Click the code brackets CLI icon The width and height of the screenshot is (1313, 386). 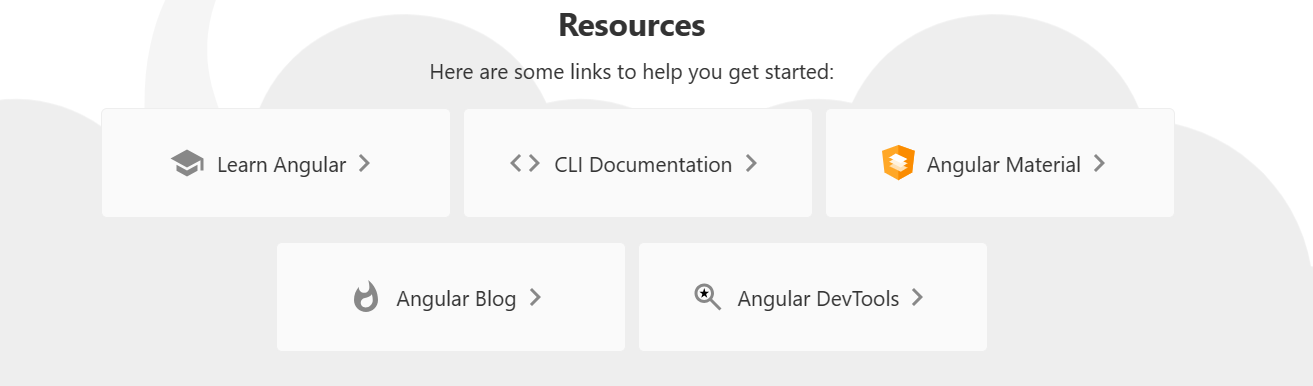[525, 163]
